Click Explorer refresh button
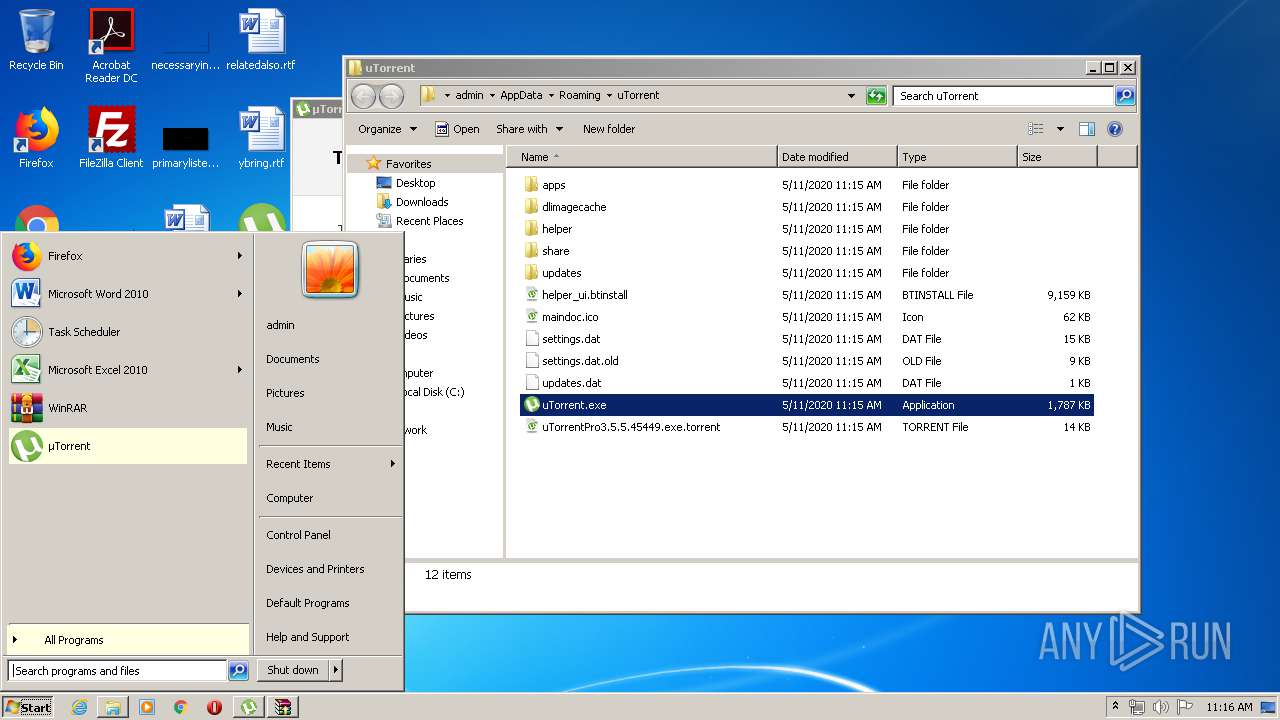This screenshot has height=720, width=1280. click(876, 96)
